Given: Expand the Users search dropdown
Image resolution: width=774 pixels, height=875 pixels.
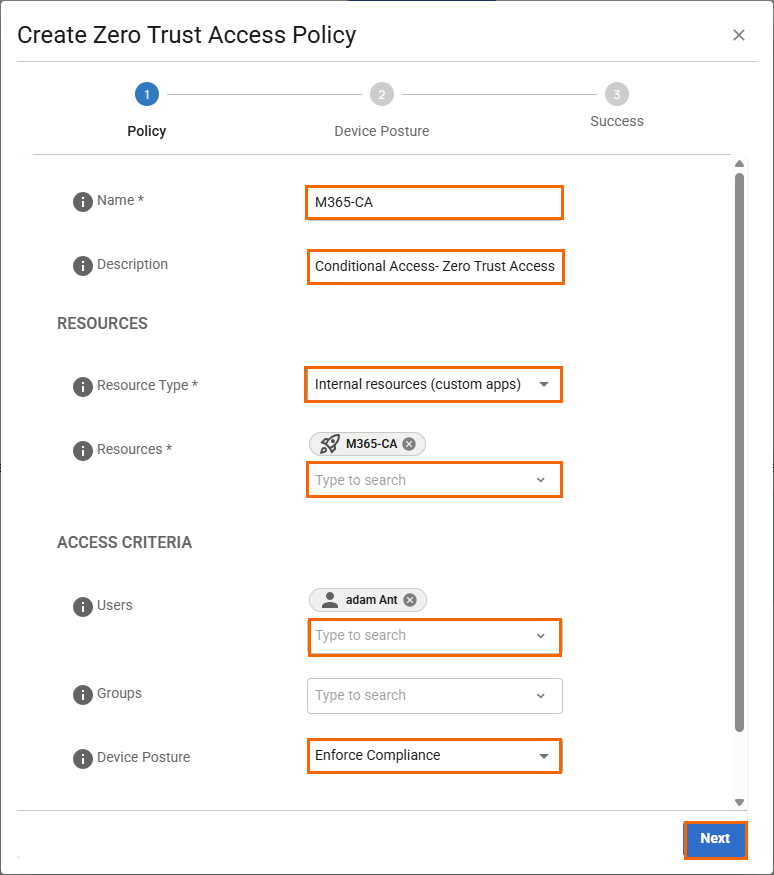Looking at the screenshot, I should (x=540, y=636).
